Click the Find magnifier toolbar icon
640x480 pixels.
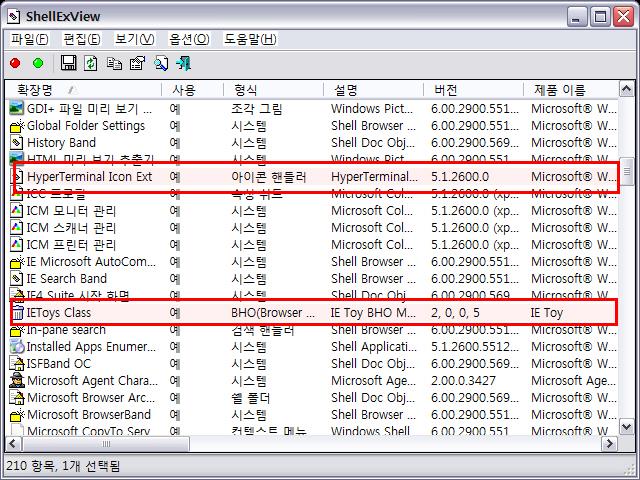[x=160, y=63]
